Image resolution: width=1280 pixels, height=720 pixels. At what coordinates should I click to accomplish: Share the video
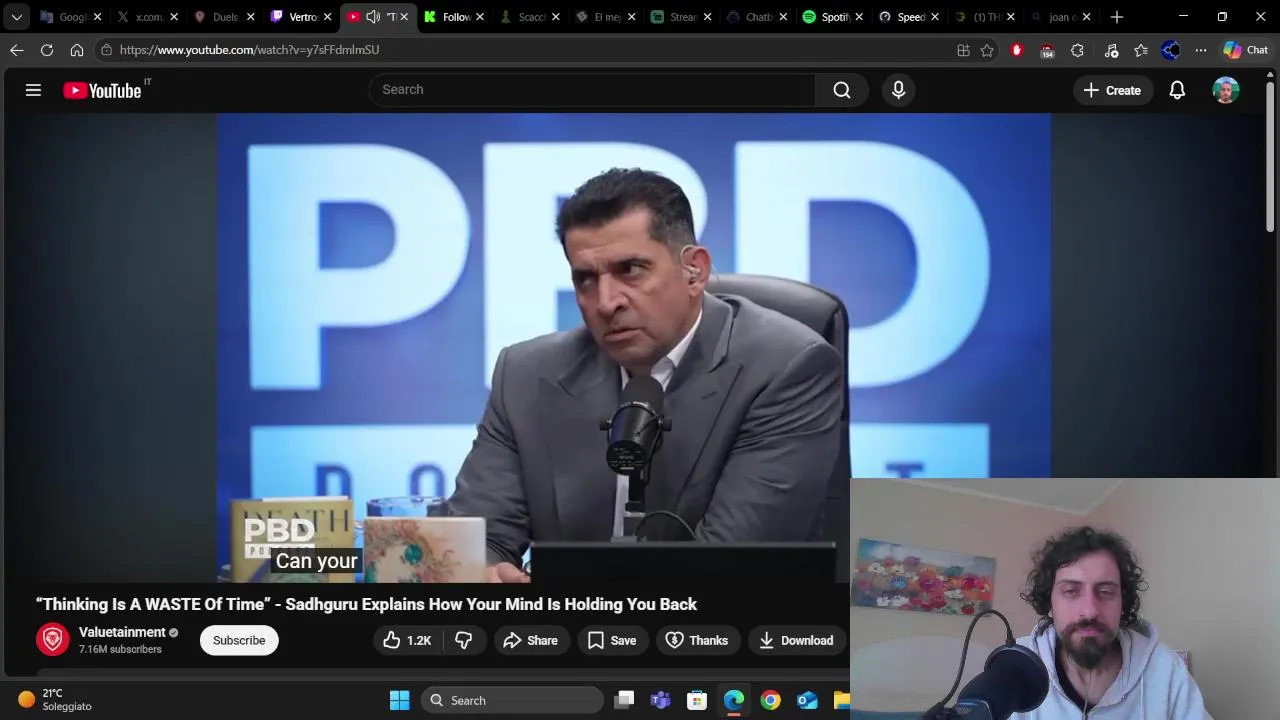click(x=530, y=640)
